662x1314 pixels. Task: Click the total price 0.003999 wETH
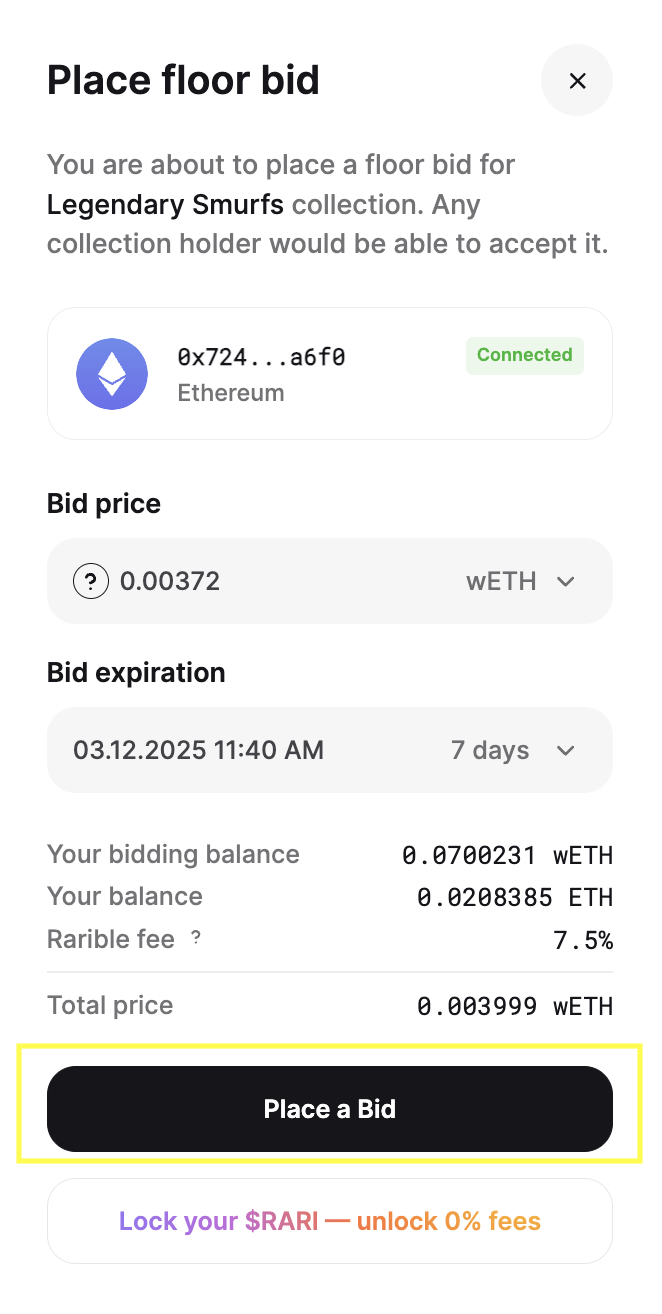click(514, 1006)
